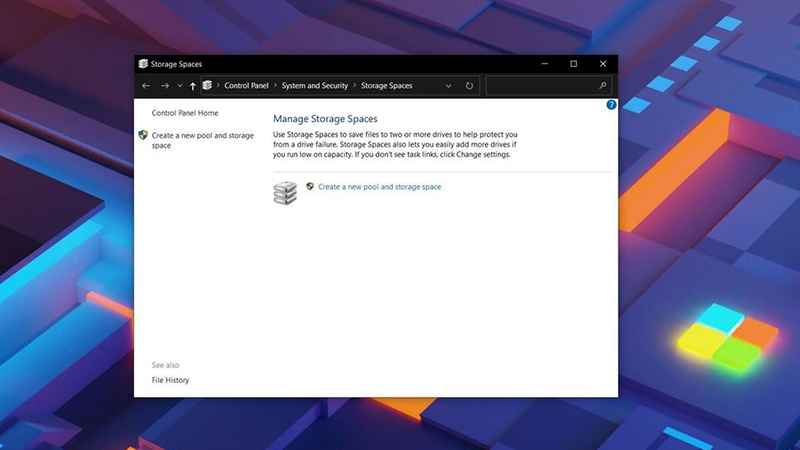Click the stacked drives icon in main pane
The height and width of the screenshot is (450, 800).
(x=285, y=192)
